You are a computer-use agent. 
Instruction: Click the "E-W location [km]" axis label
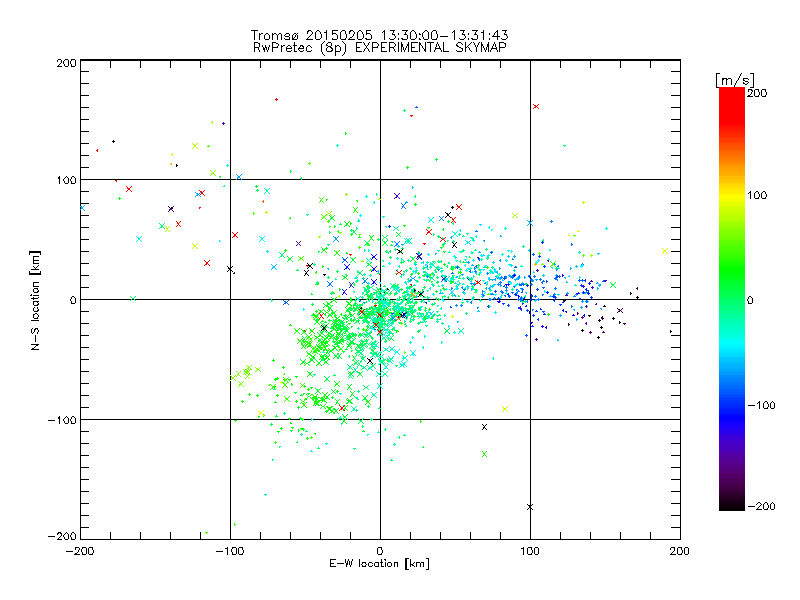(x=379, y=563)
